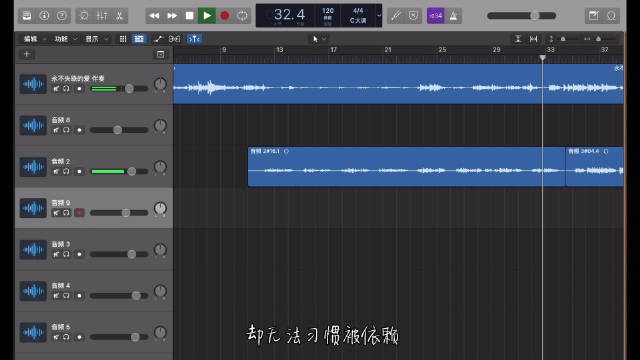Open the Inspector info icon
The width and height of the screenshot is (640, 360).
pyautogui.click(x=44, y=16)
